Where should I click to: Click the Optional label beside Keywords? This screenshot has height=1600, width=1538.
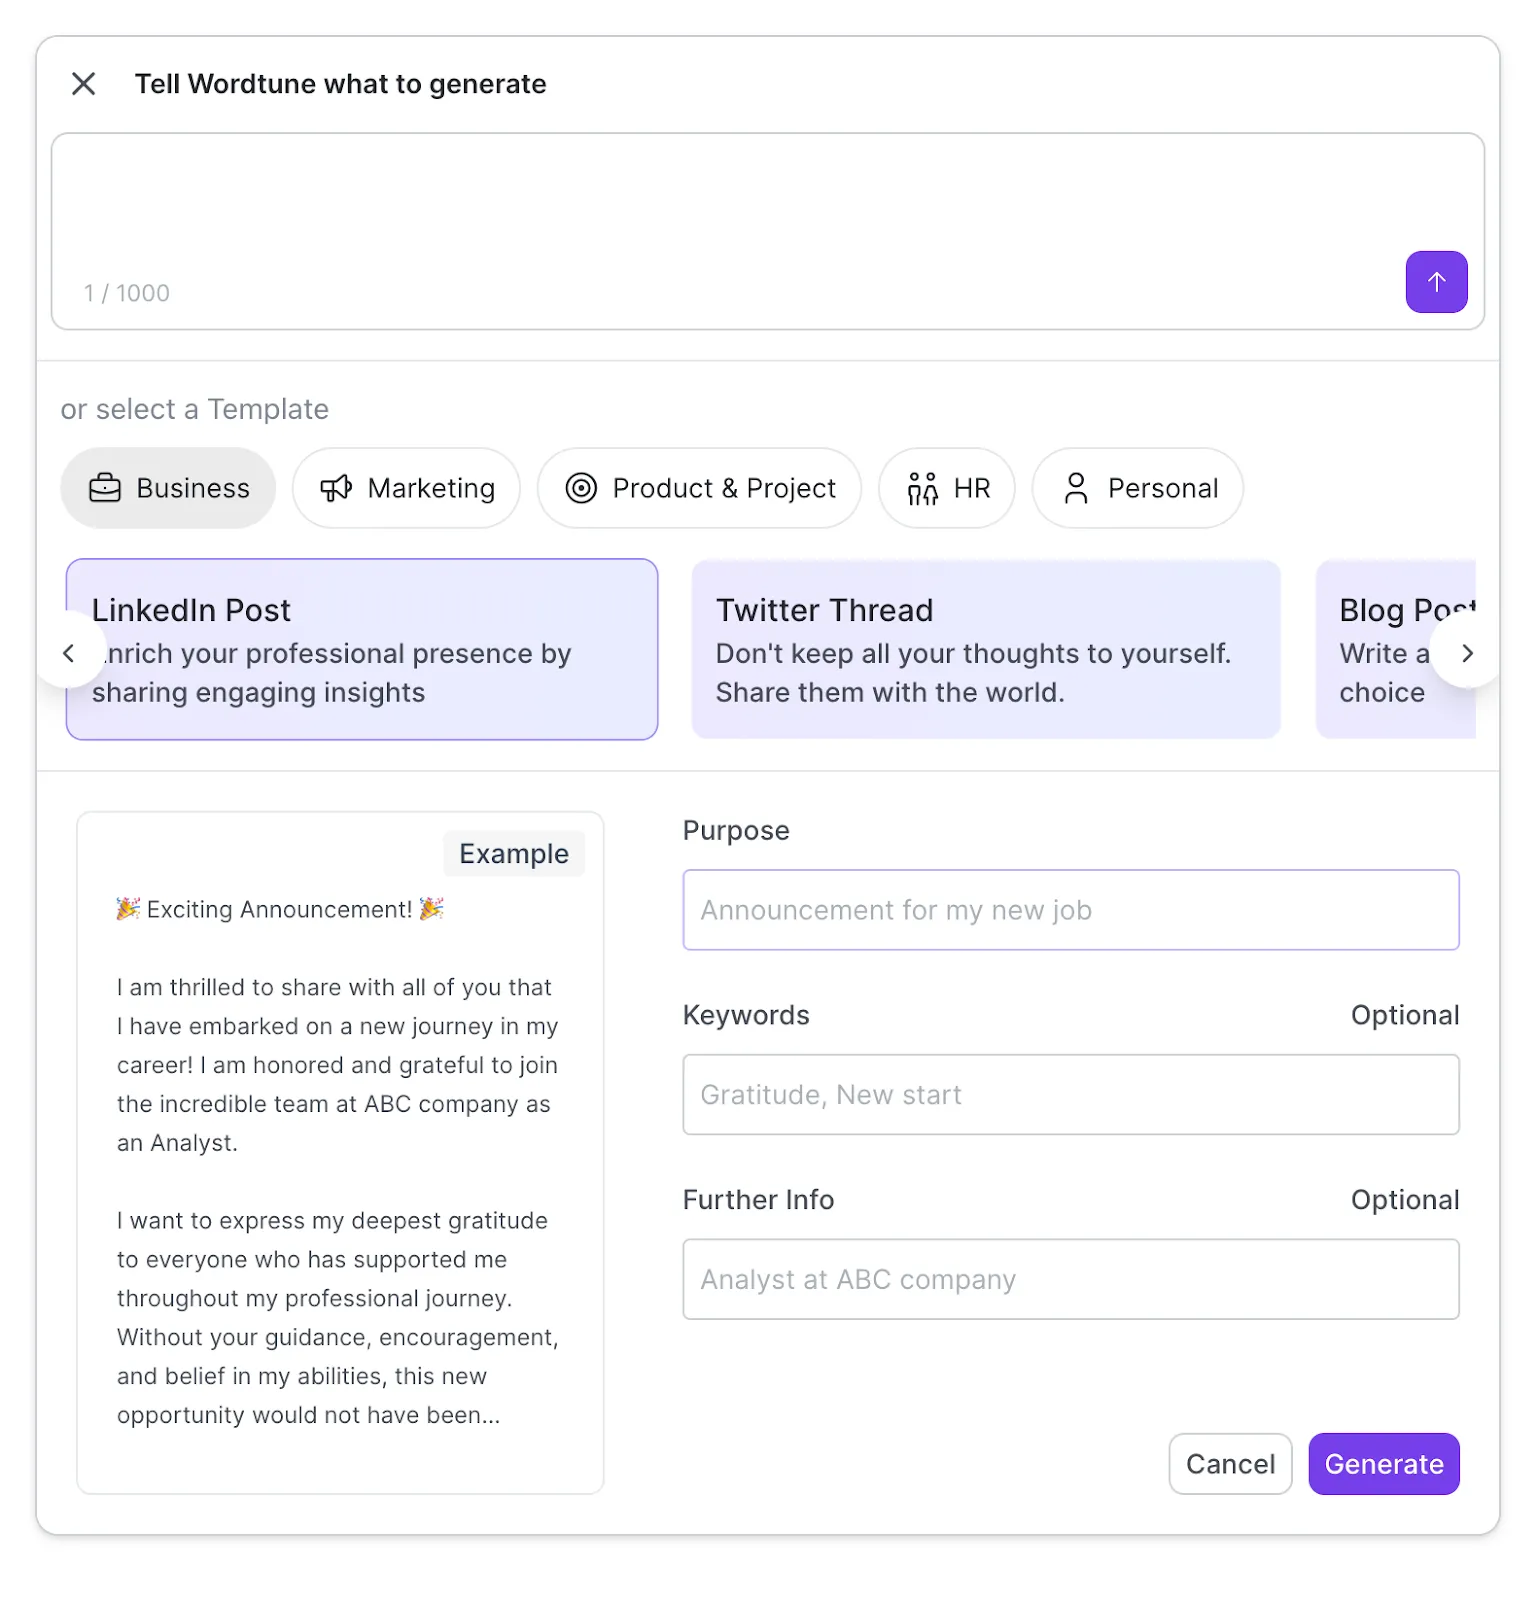[1405, 1015]
